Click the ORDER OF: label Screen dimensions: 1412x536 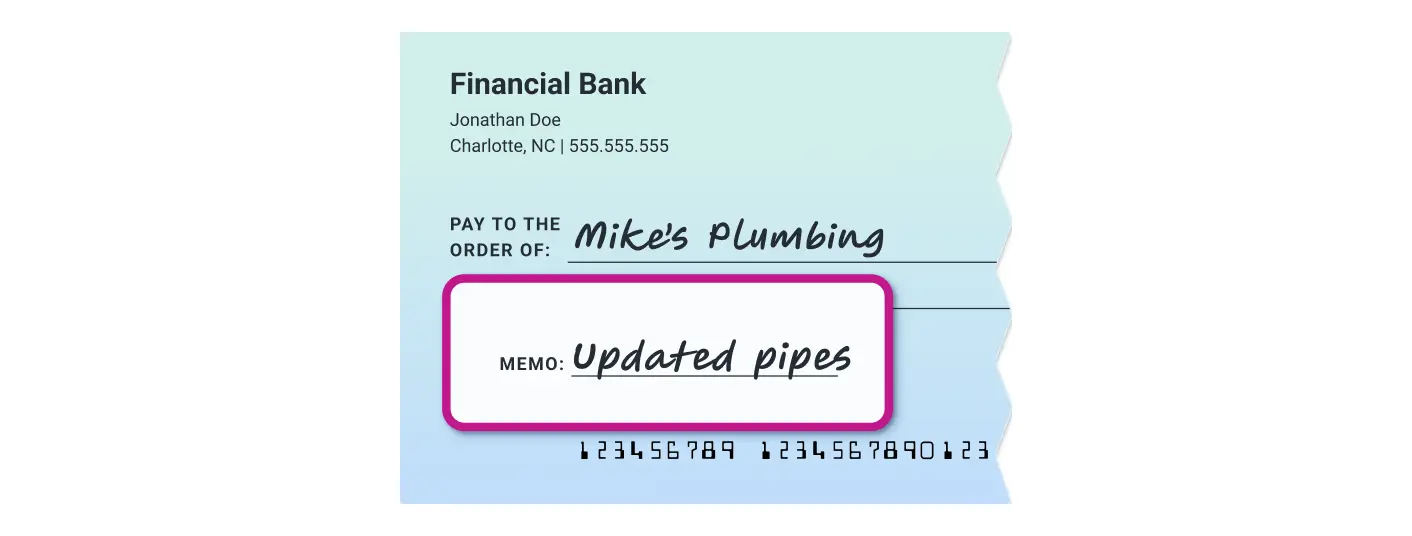click(500, 250)
